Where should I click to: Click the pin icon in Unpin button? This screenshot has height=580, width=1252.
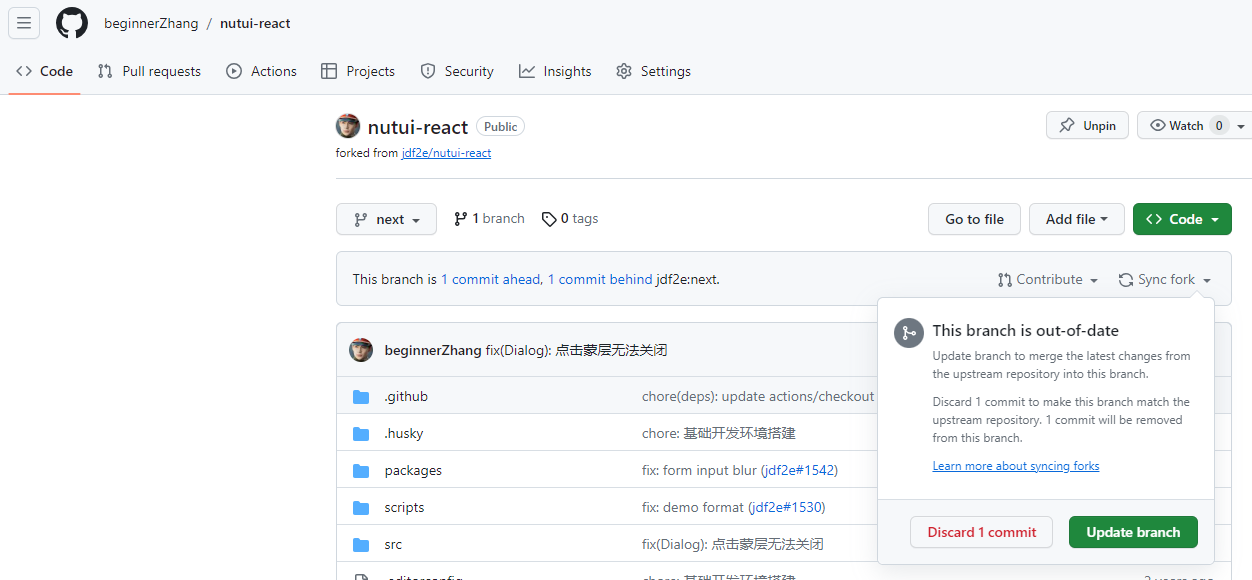coord(1067,126)
